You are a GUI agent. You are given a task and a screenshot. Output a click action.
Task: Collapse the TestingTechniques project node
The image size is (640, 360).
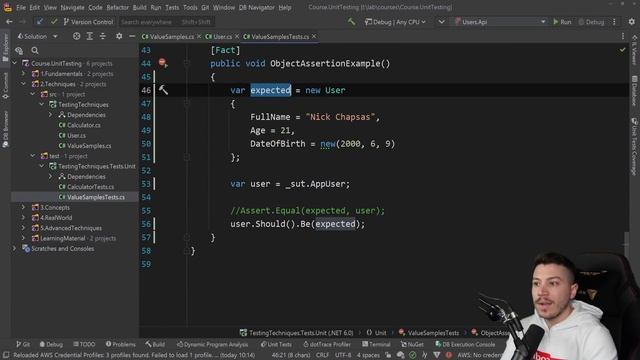point(42,104)
